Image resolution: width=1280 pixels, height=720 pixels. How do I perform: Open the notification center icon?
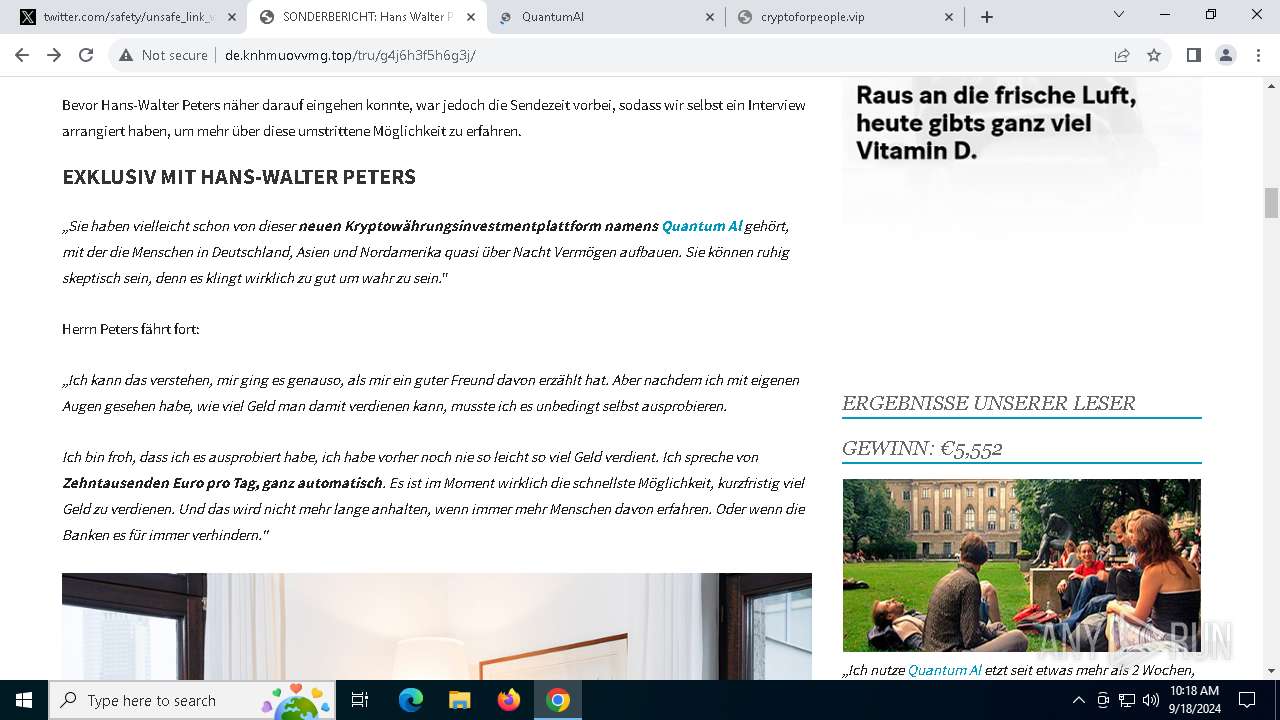click(x=1247, y=700)
